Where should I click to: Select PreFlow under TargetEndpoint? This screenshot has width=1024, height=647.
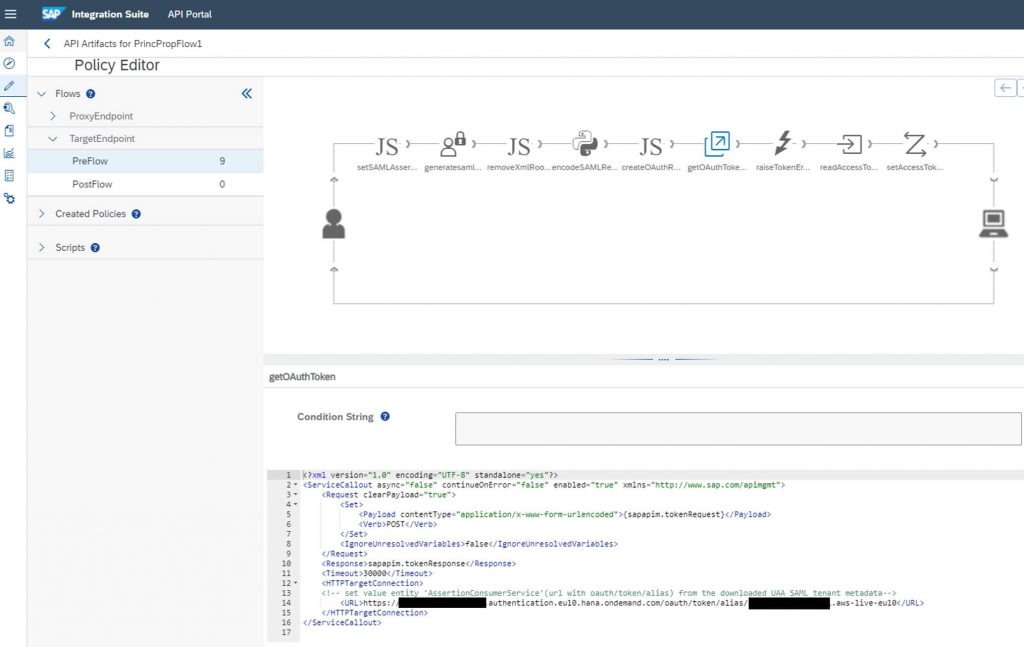click(x=146, y=161)
